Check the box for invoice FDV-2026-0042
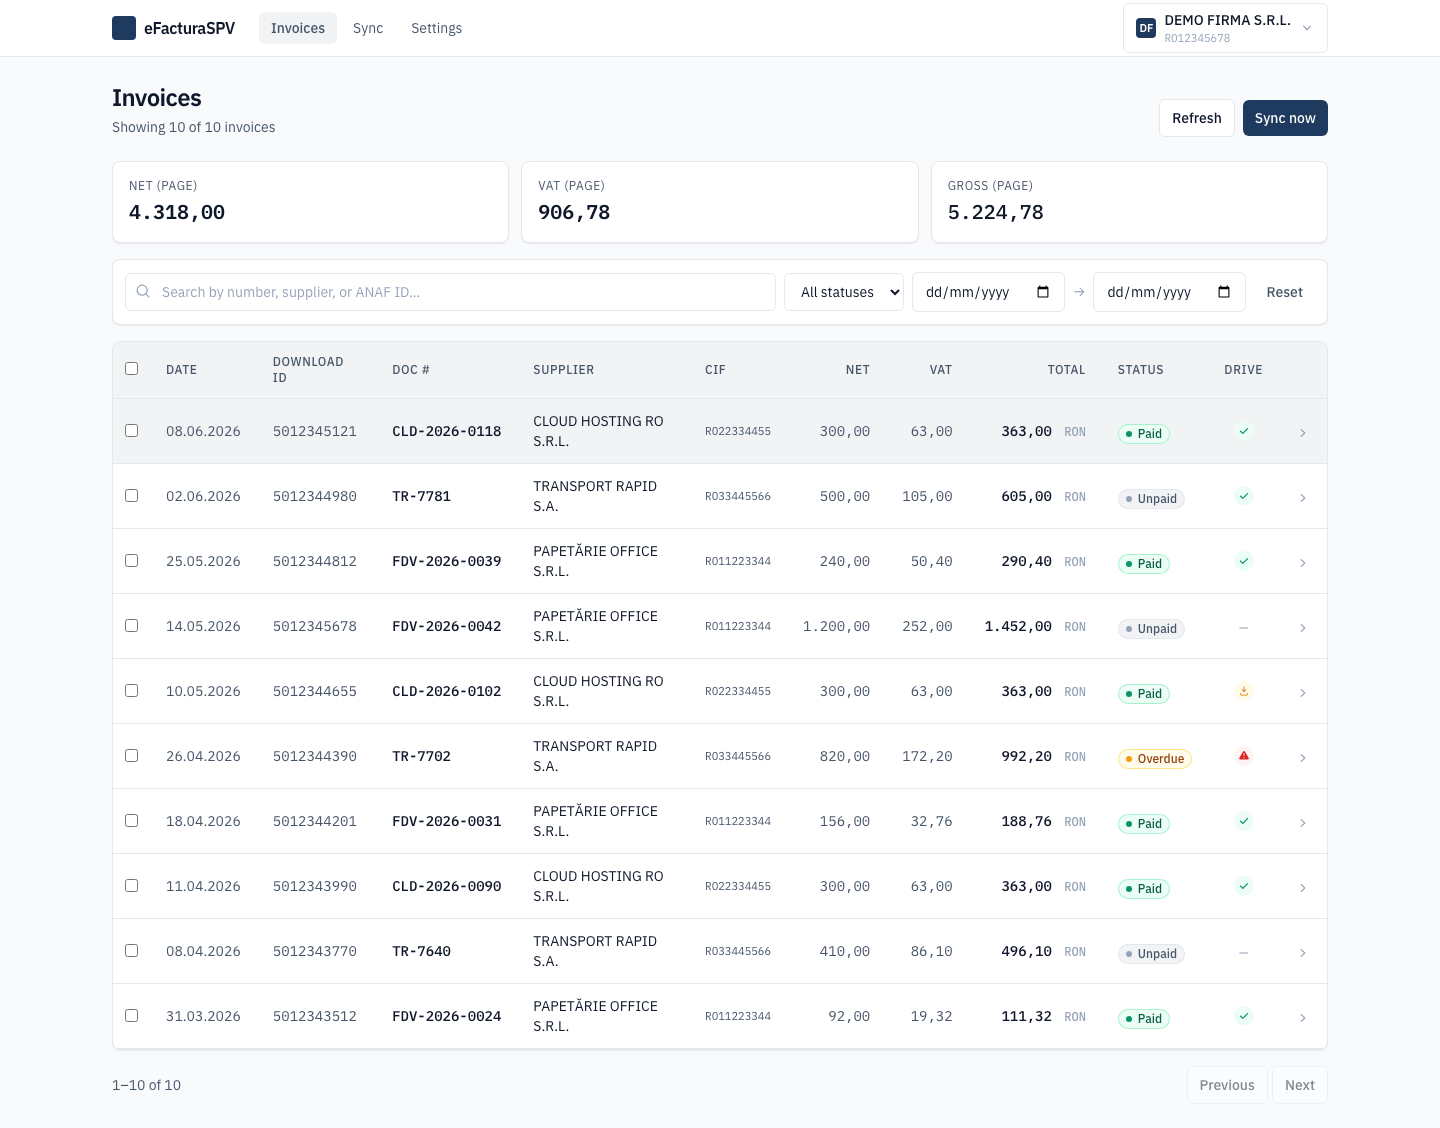The image size is (1440, 1128). [x=131, y=625]
